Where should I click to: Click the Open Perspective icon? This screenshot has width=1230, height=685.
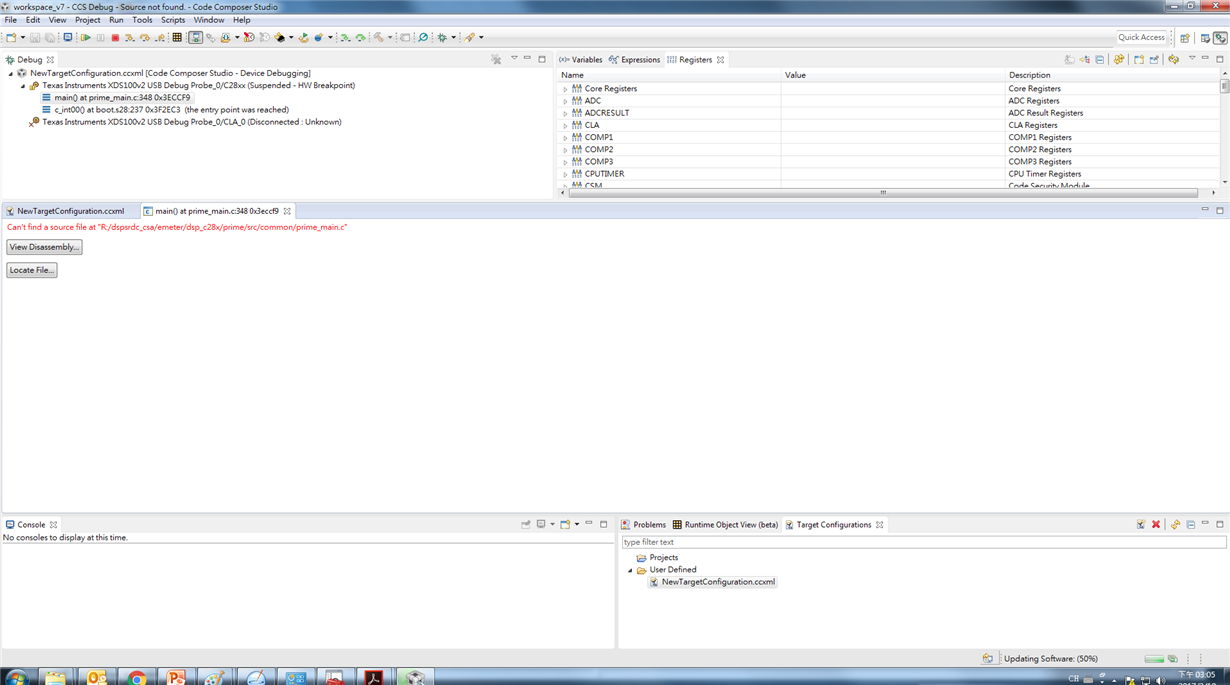[1185, 38]
